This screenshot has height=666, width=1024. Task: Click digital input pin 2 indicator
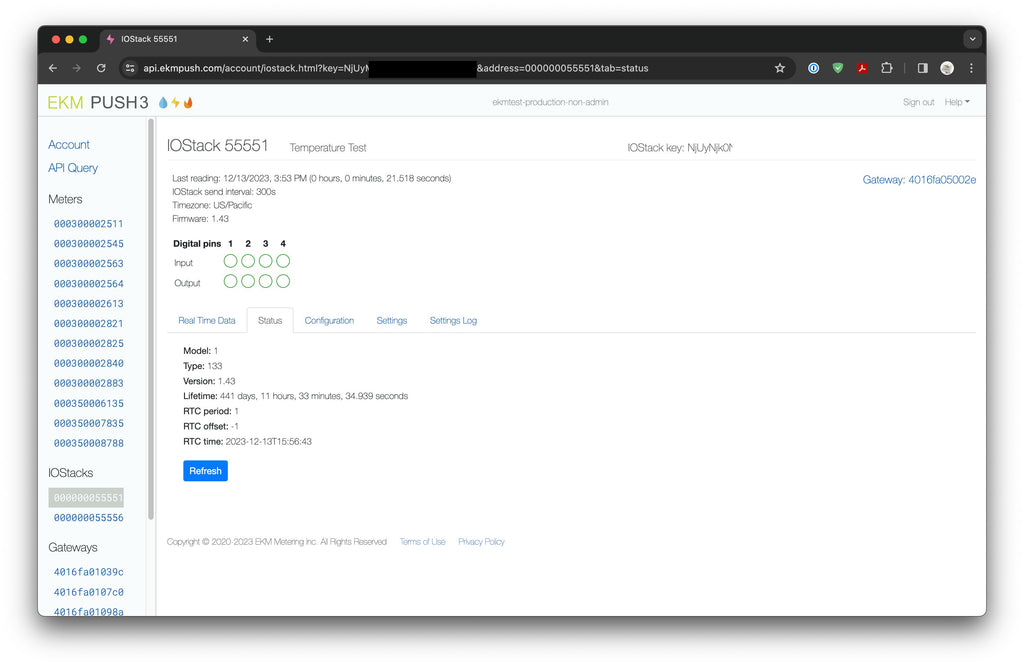[248, 261]
